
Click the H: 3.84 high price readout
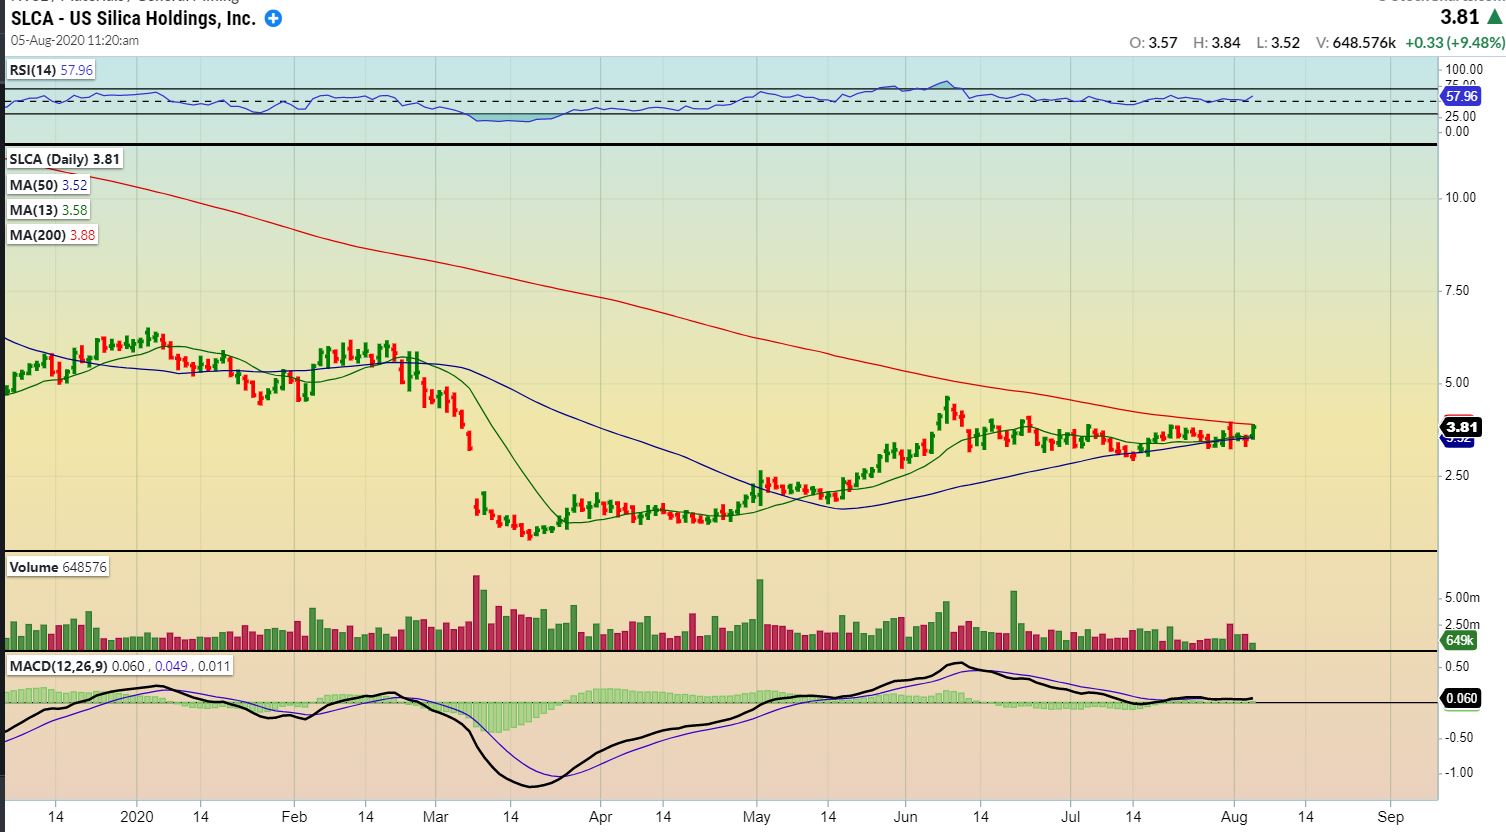pyautogui.click(x=1217, y=43)
